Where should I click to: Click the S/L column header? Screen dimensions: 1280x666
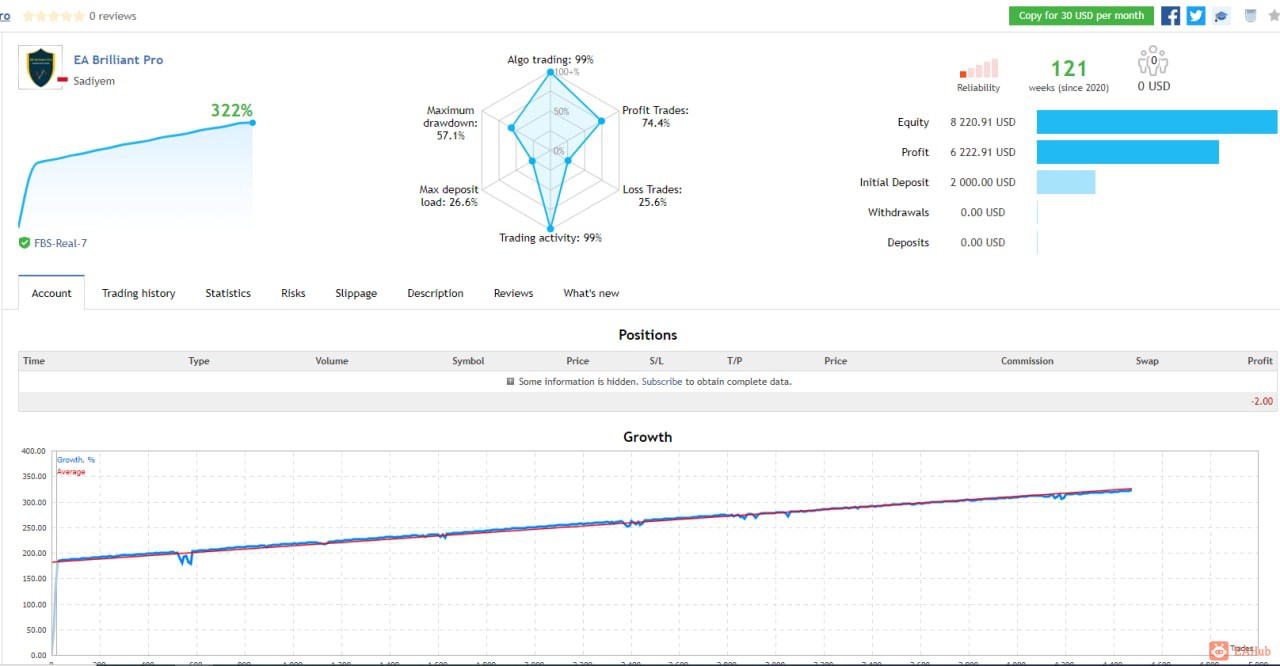click(656, 361)
